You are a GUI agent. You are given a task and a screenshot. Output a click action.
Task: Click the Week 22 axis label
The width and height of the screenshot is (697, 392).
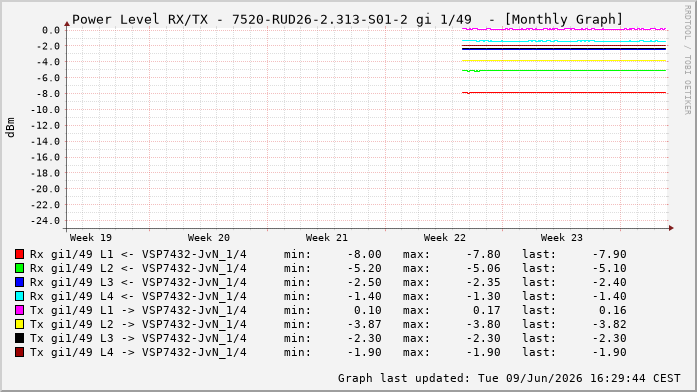pos(445,238)
